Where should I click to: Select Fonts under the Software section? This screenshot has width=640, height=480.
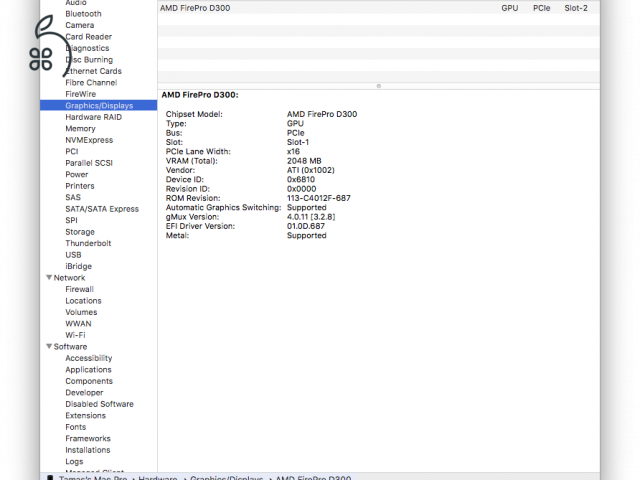(75, 427)
